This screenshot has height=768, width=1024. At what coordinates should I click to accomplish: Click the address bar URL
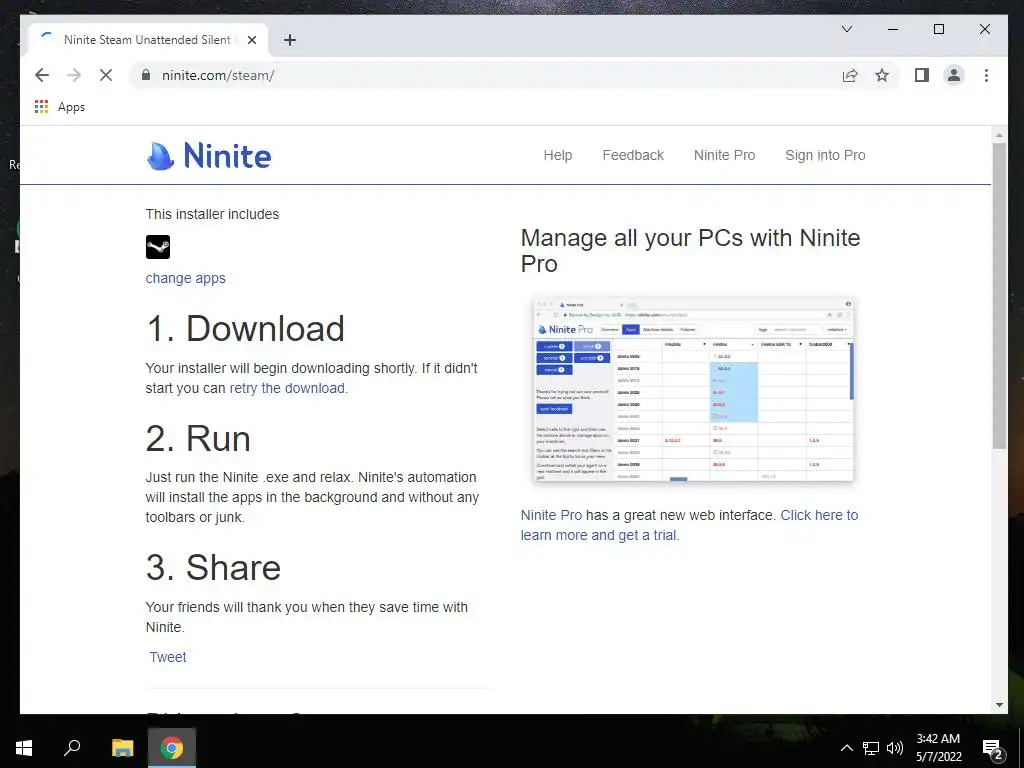tap(218, 75)
